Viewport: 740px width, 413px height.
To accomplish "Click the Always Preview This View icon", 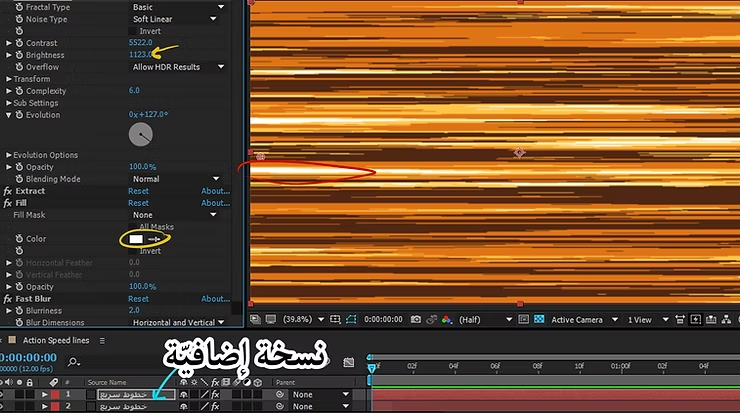I will [x=255, y=320].
